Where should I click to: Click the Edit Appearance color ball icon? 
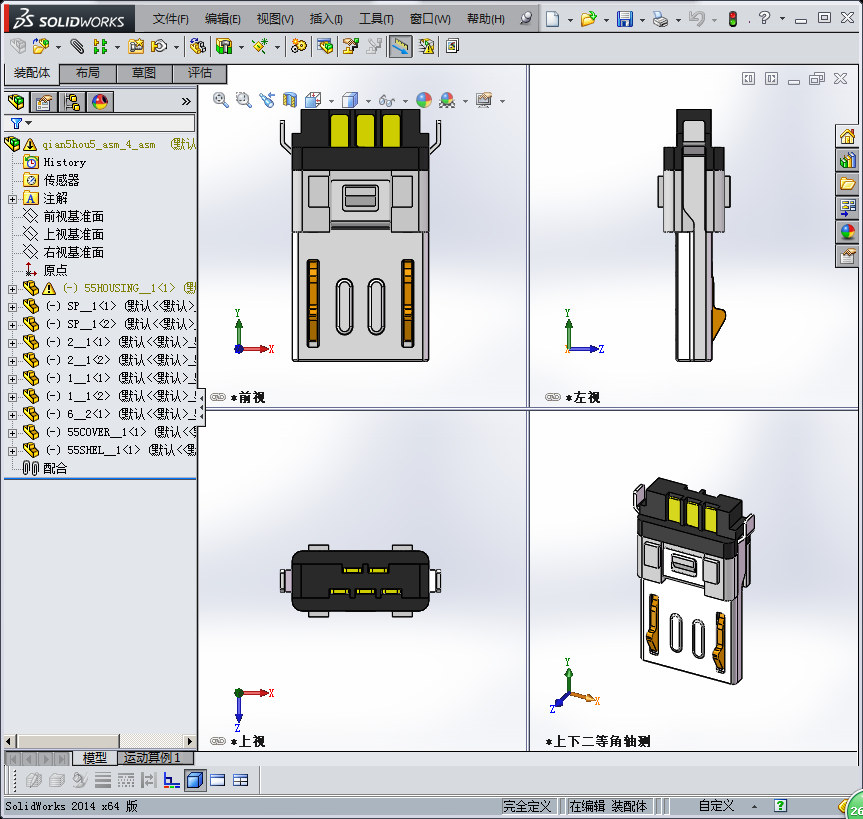424,100
